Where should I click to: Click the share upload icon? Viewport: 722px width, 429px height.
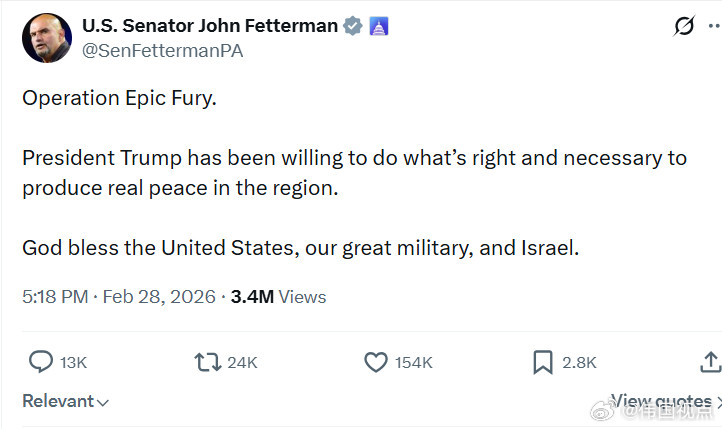click(x=709, y=361)
